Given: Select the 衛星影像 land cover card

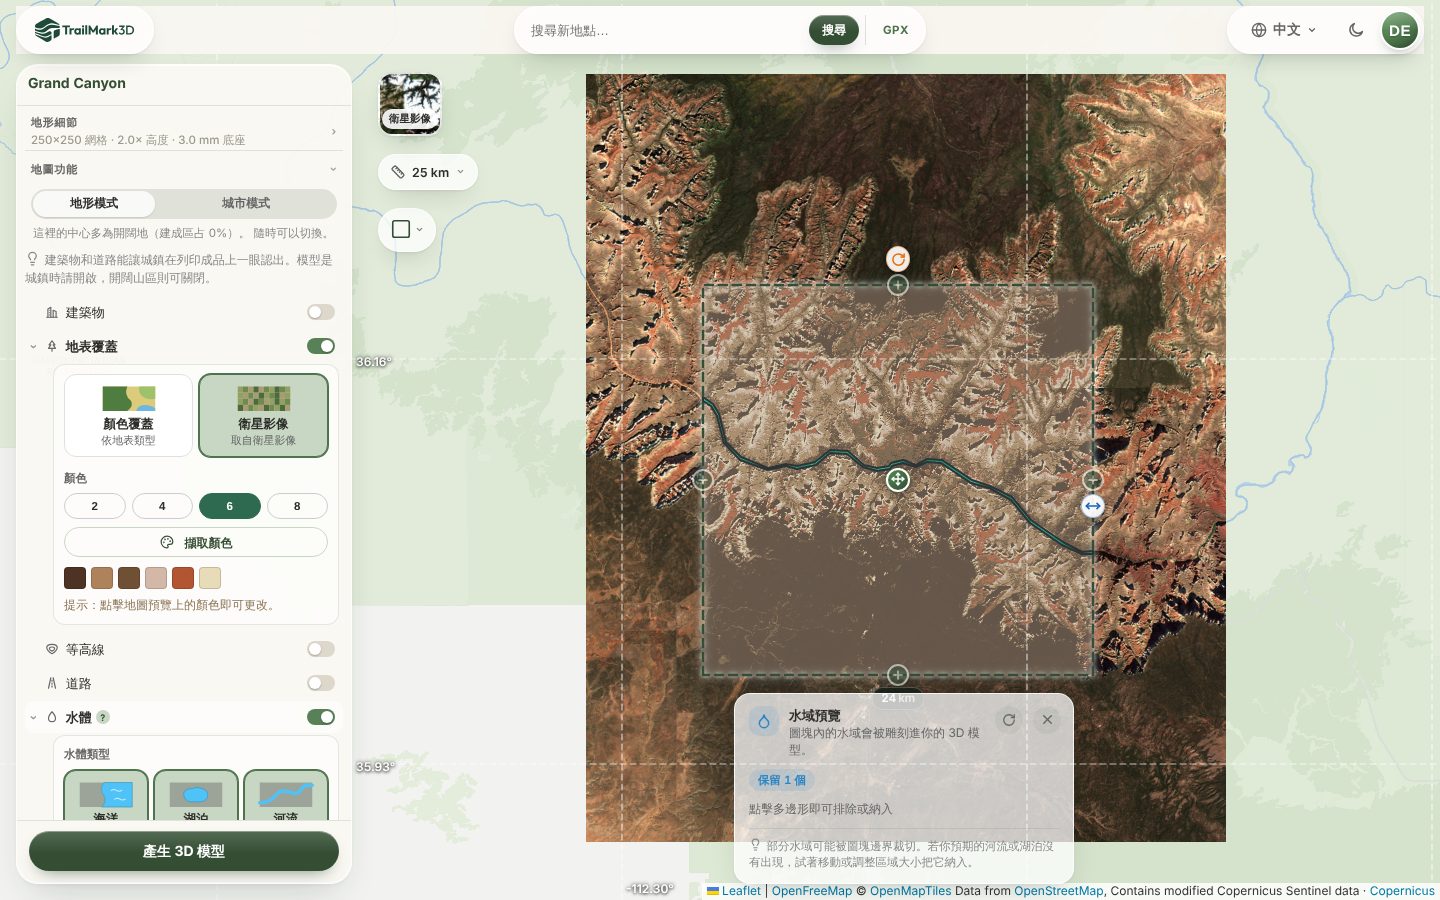Looking at the screenshot, I should click(x=263, y=415).
